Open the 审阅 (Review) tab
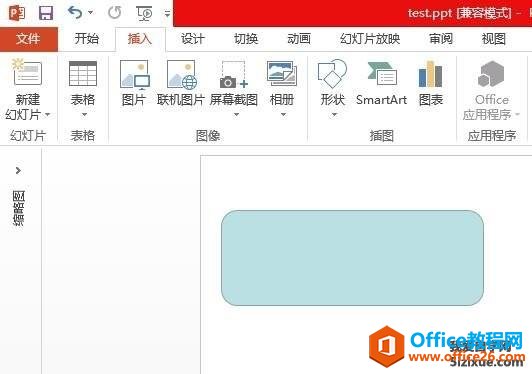 (x=441, y=39)
